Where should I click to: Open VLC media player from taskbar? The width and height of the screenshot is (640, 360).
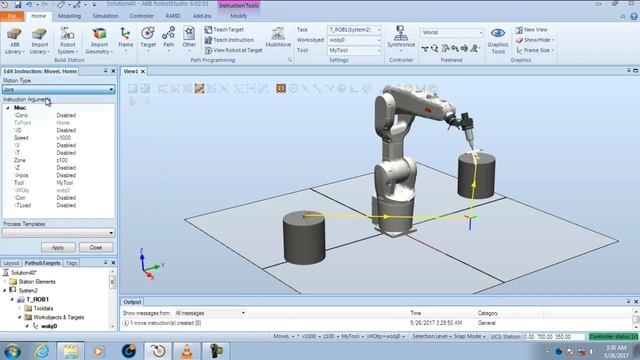[x=187, y=351]
